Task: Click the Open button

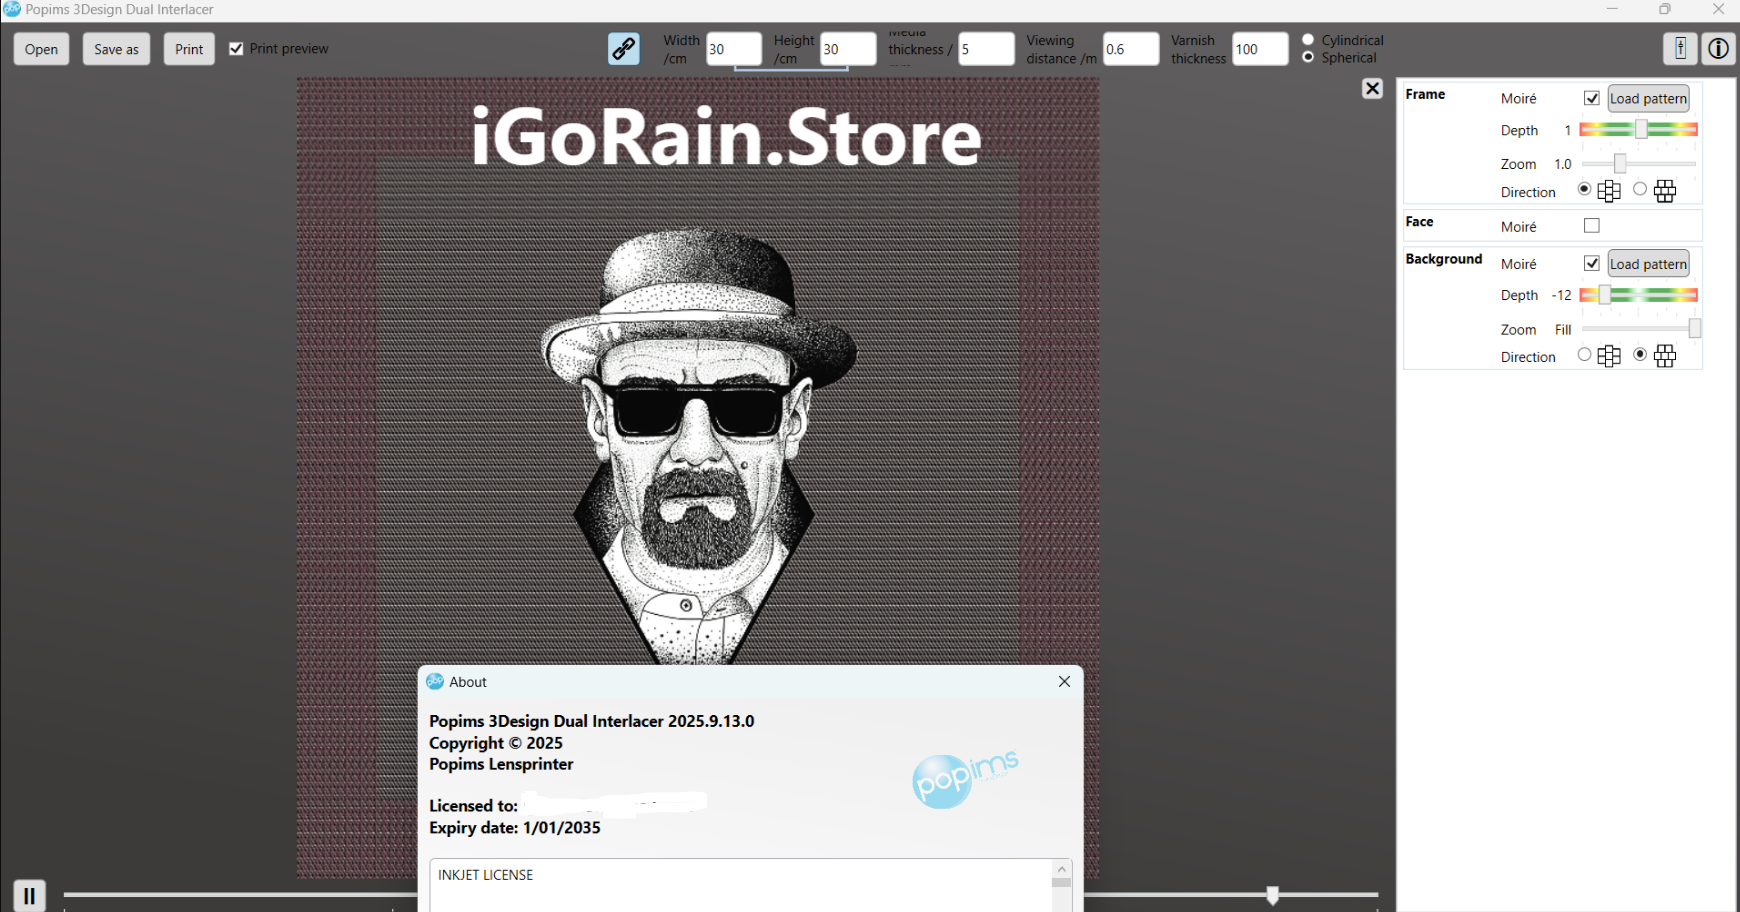Action: 41,49
